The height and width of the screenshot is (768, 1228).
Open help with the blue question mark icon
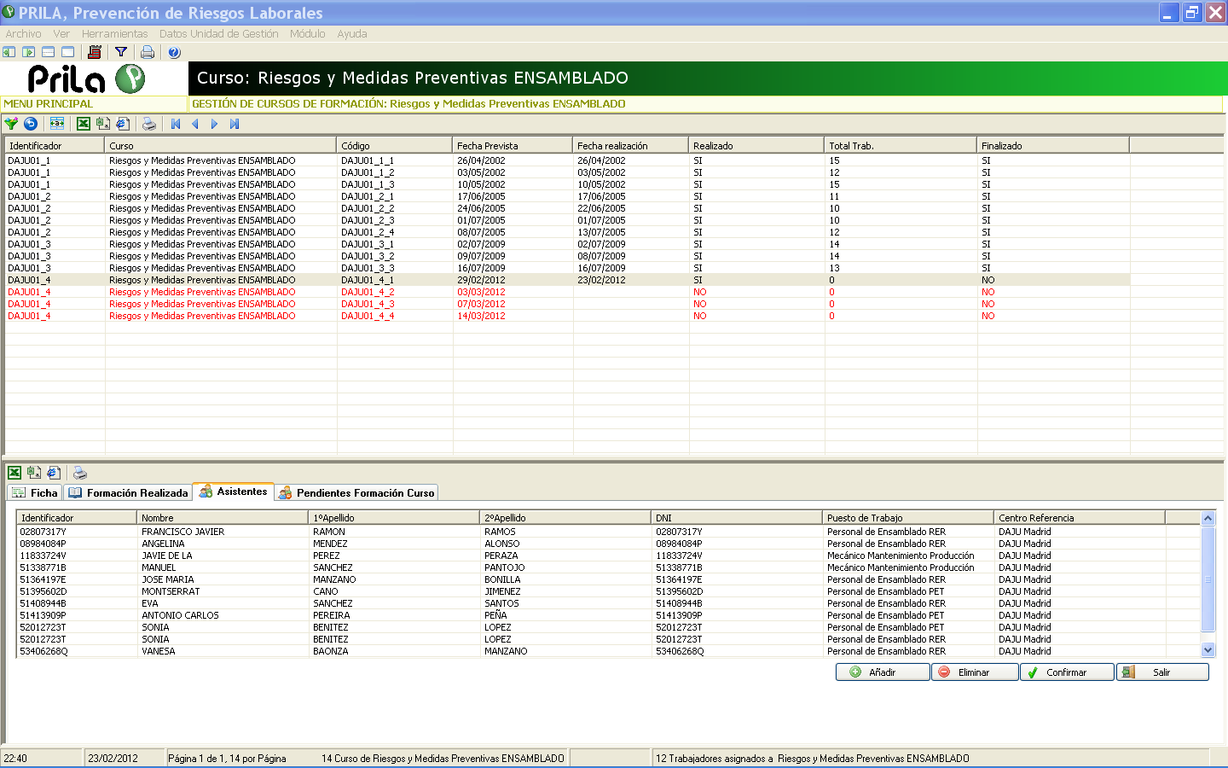pos(174,52)
